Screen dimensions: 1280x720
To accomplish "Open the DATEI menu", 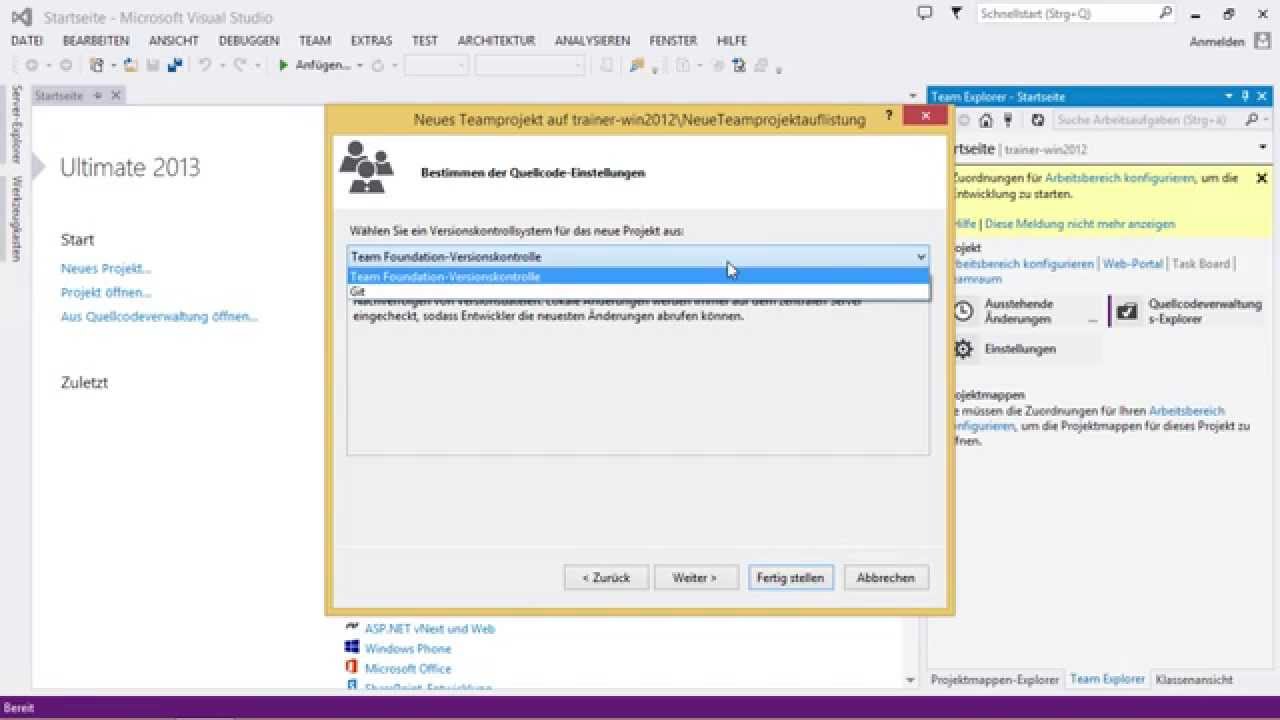I will point(27,41).
